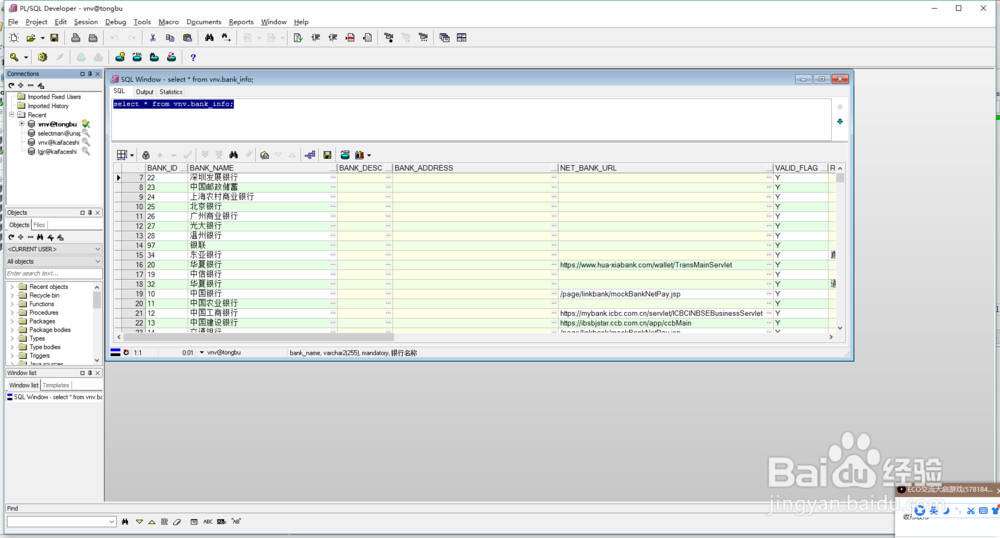Toggle the "AB" option in the Find bar
The width and height of the screenshot is (1000, 538).
point(236,521)
